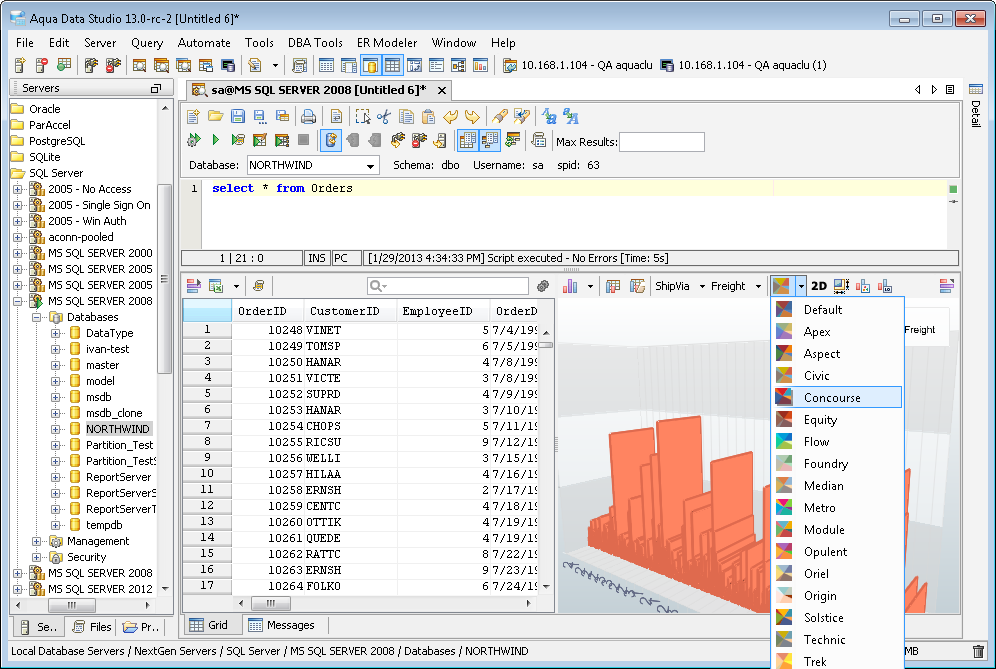Select the Metro palette option
This screenshot has width=996, height=669.
click(838, 508)
